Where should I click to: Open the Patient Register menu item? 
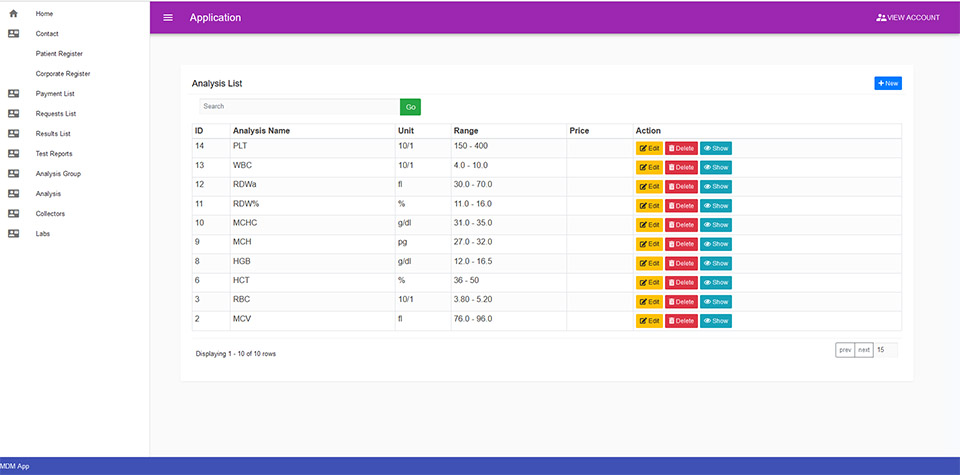point(59,54)
